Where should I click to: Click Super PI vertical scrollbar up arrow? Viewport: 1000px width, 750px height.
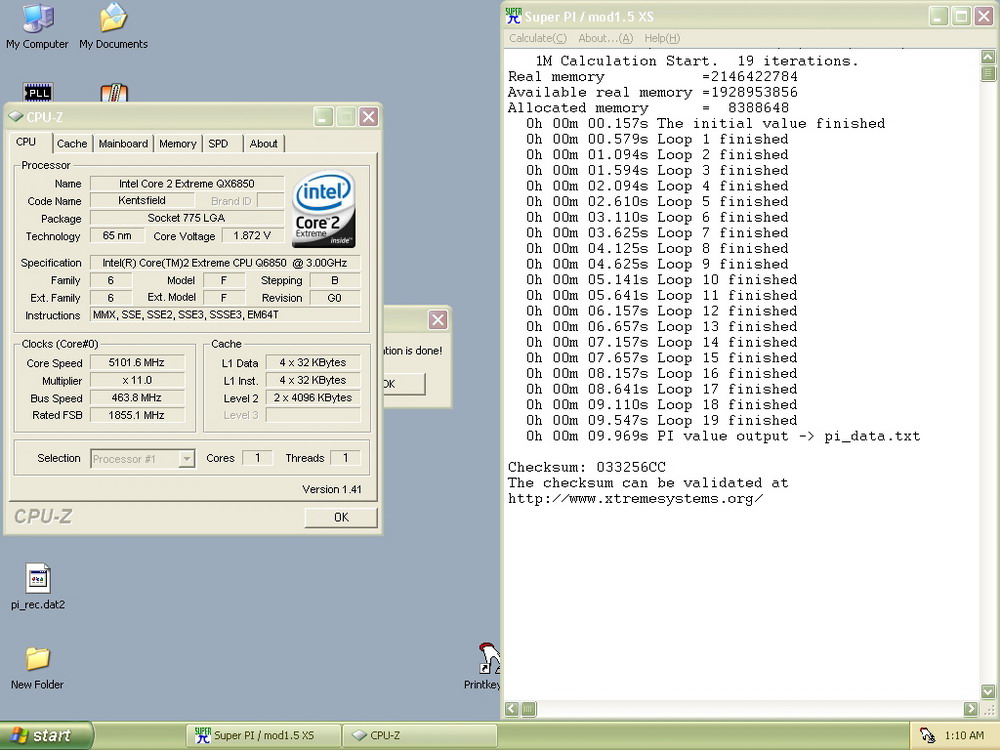[988, 57]
